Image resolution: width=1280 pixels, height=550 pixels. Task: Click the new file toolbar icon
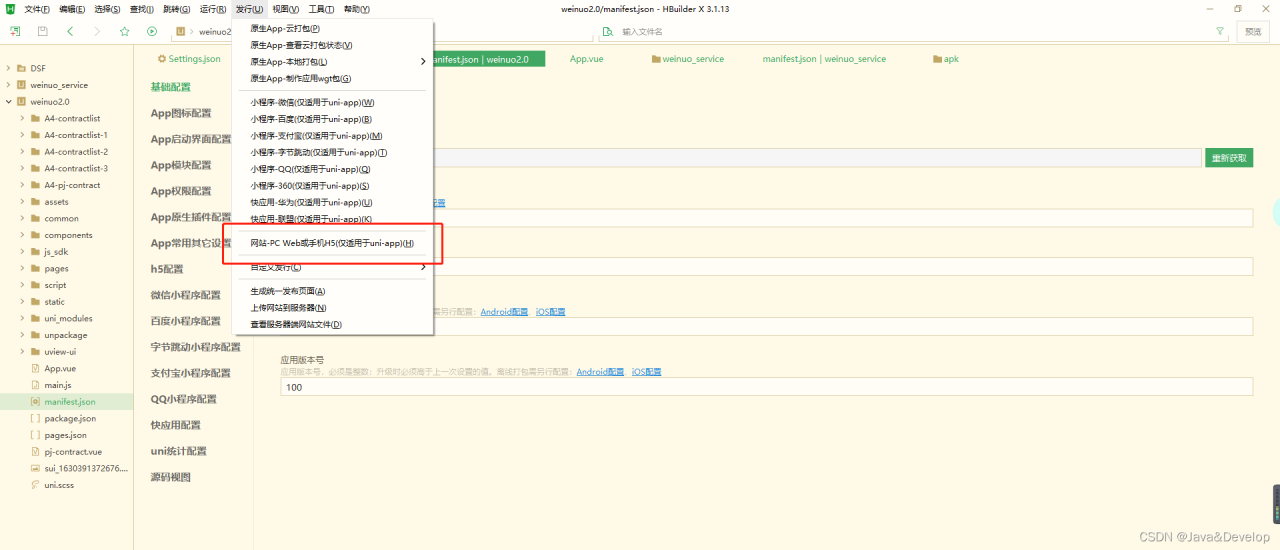click(15, 31)
